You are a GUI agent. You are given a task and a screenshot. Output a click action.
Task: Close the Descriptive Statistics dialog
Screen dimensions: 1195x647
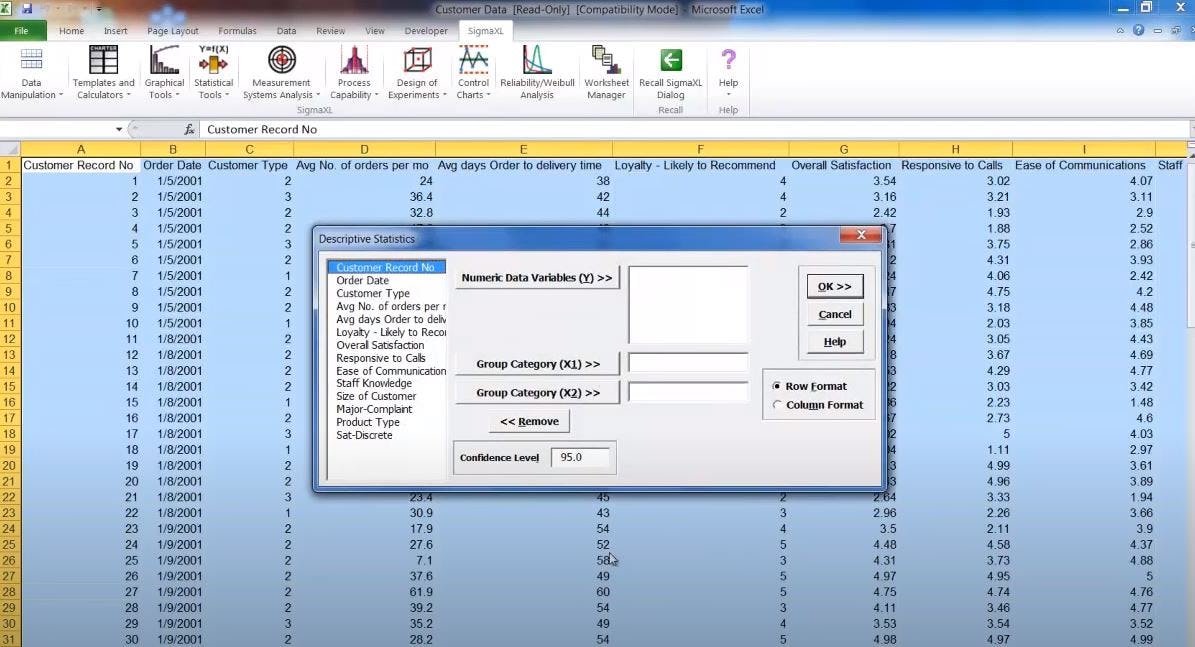(860, 235)
